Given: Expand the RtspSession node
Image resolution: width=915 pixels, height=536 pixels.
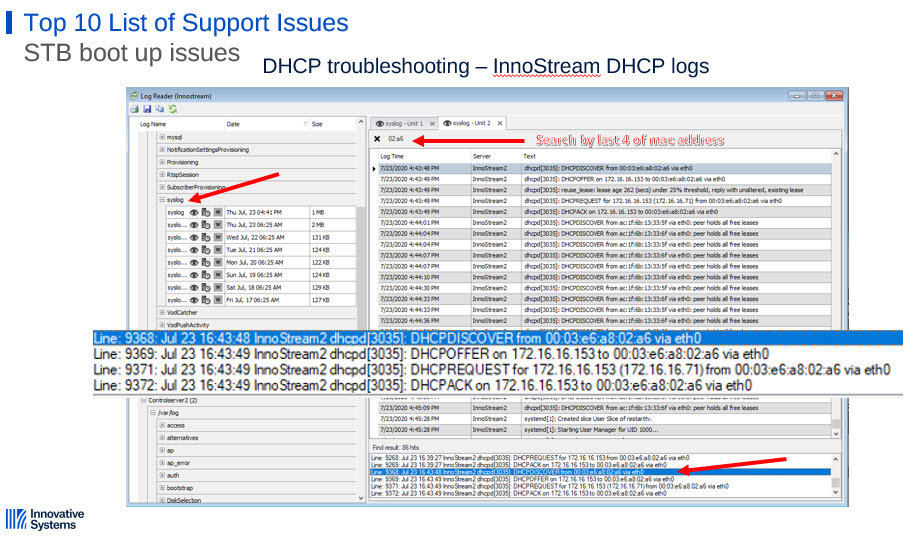Looking at the screenshot, I should pos(162,174).
